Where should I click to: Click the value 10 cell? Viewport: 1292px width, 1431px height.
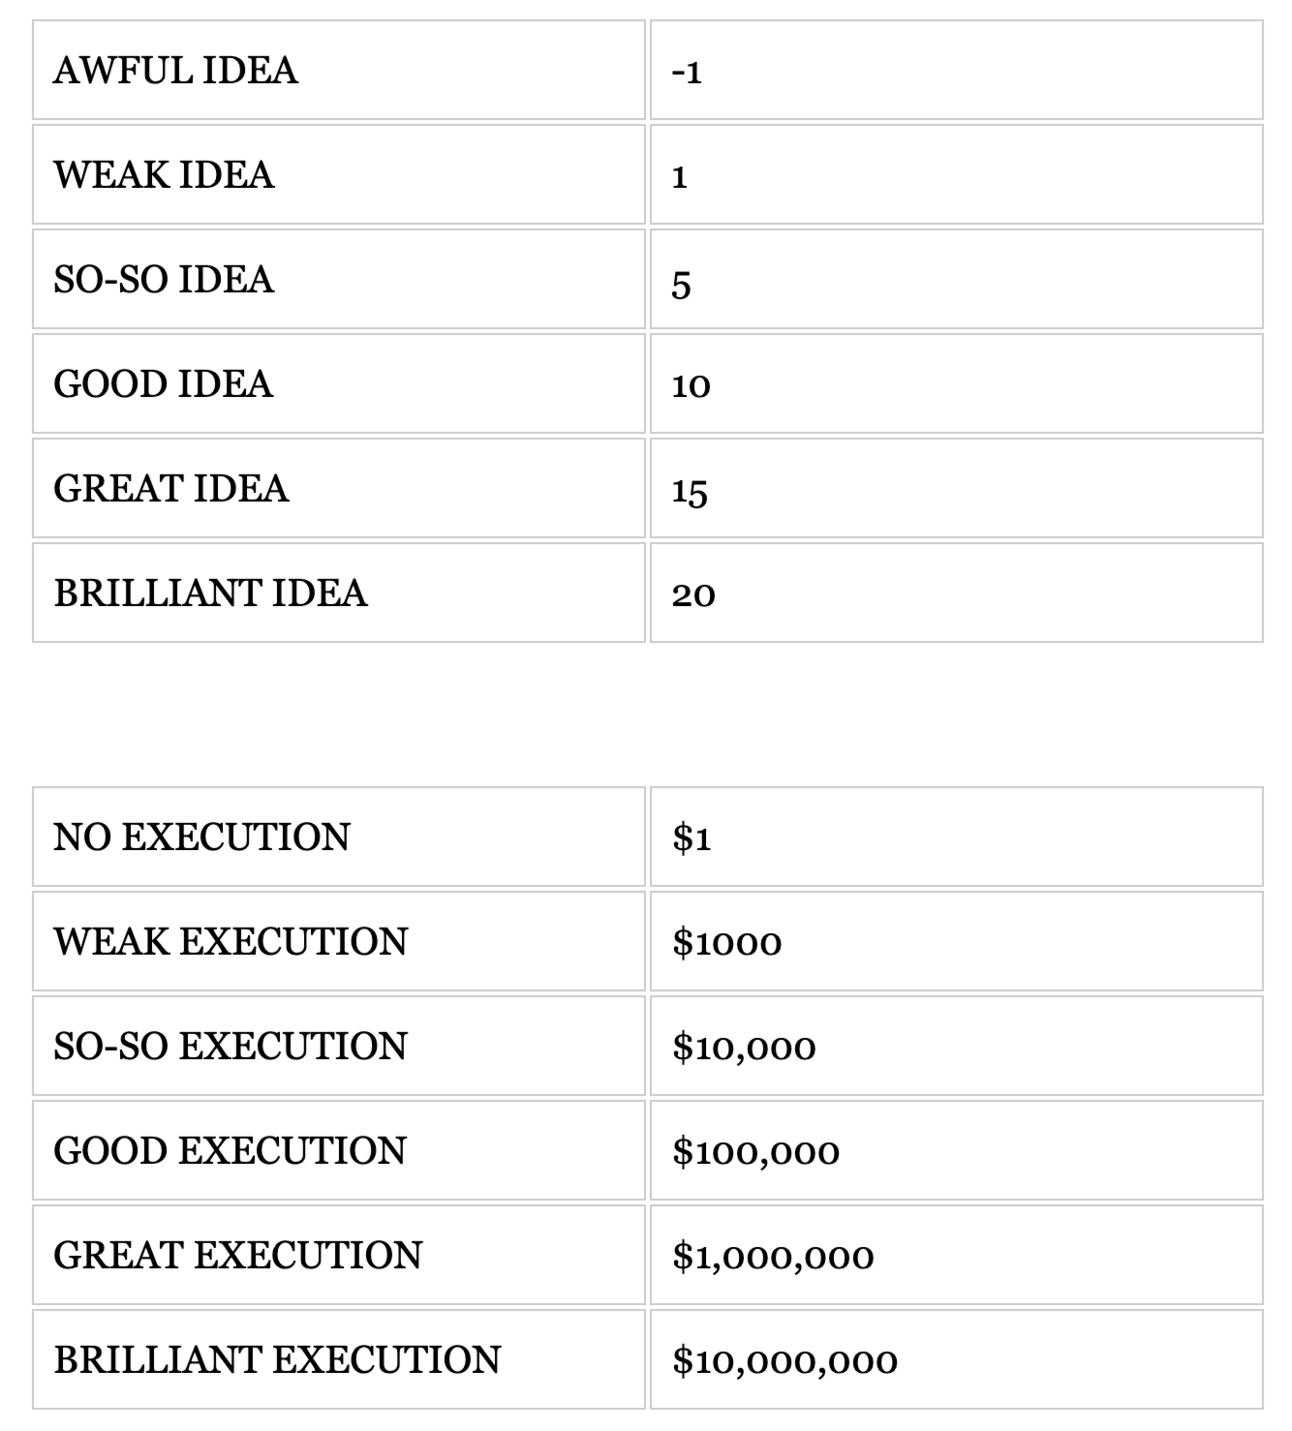point(691,385)
